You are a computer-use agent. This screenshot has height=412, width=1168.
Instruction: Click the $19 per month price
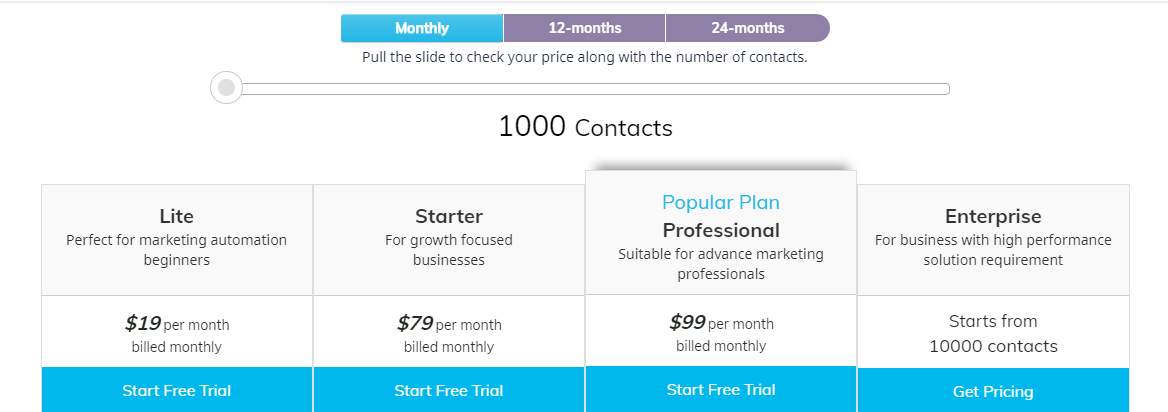click(177, 324)
